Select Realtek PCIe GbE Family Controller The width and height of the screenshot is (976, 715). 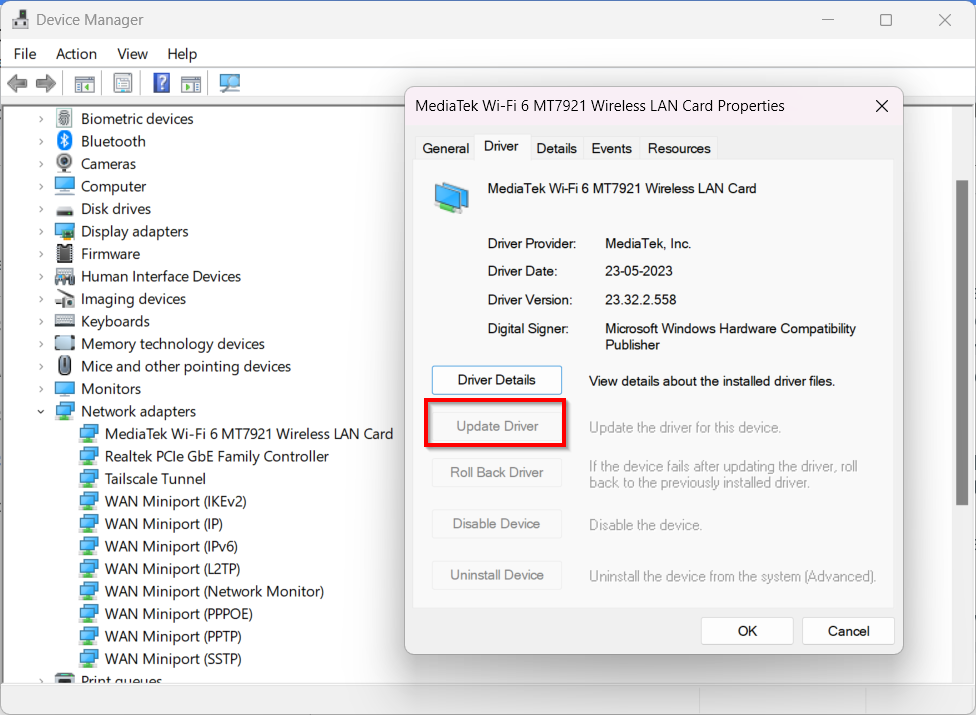tap(216, 456)
